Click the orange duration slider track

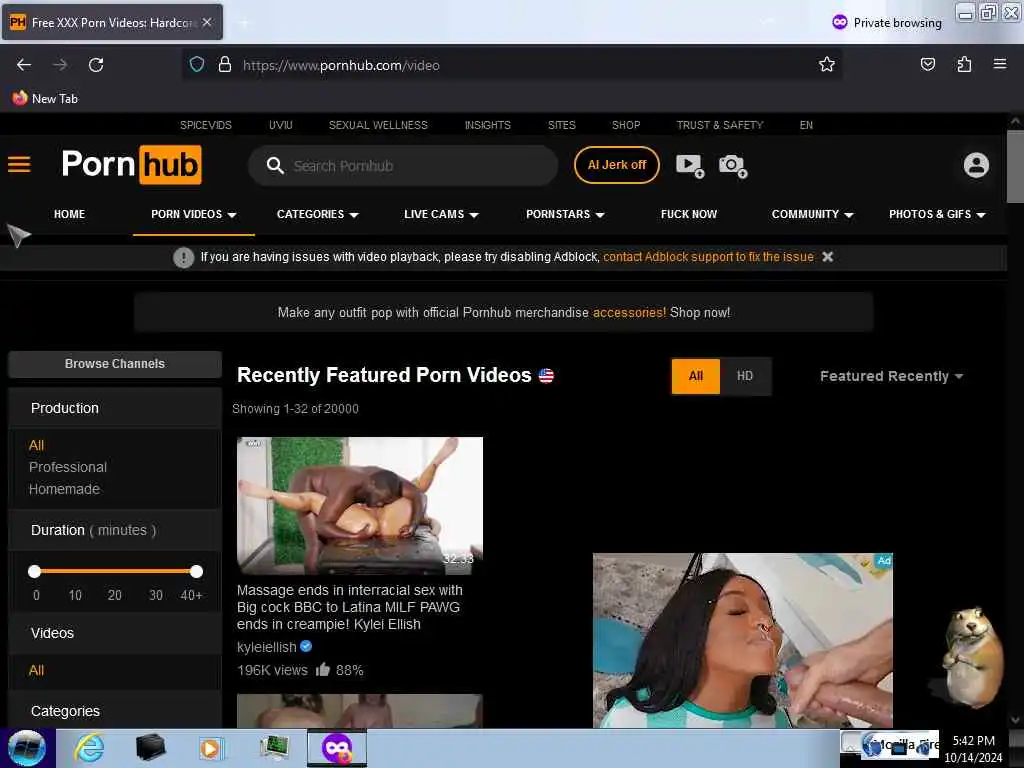[116, 571]
